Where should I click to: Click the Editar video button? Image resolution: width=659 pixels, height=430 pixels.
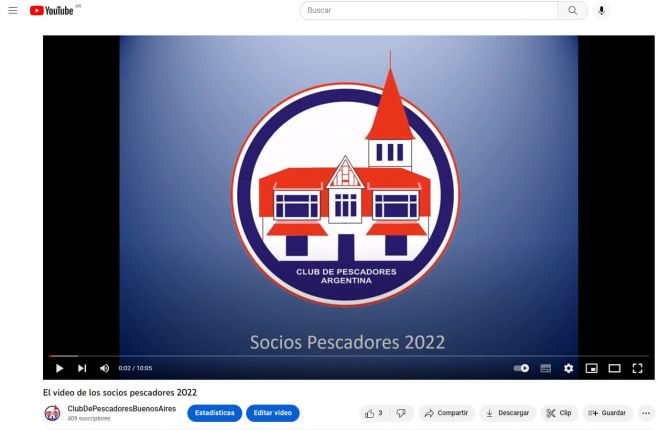click(x=272, y=413)
